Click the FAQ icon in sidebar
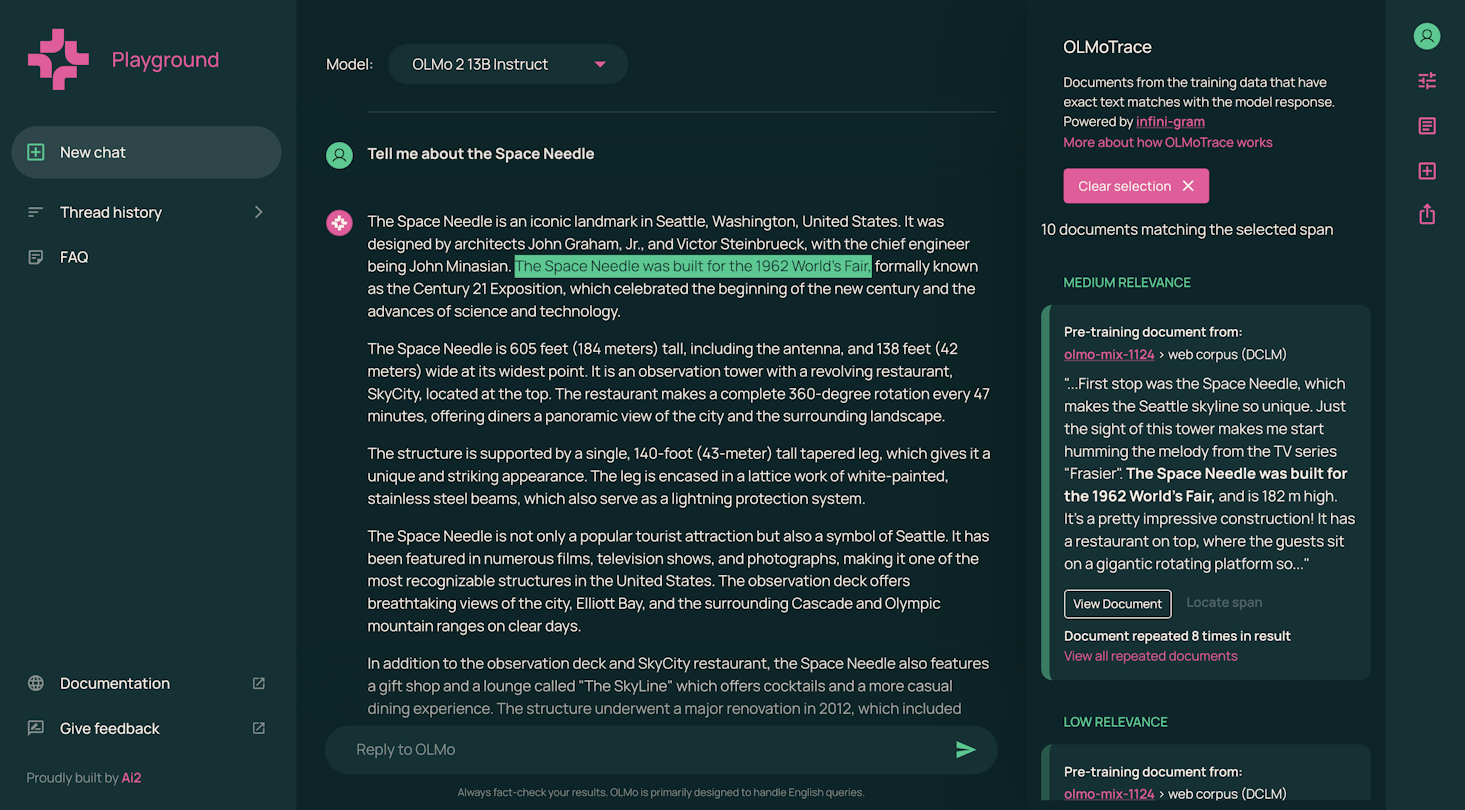 pos(36,257)
